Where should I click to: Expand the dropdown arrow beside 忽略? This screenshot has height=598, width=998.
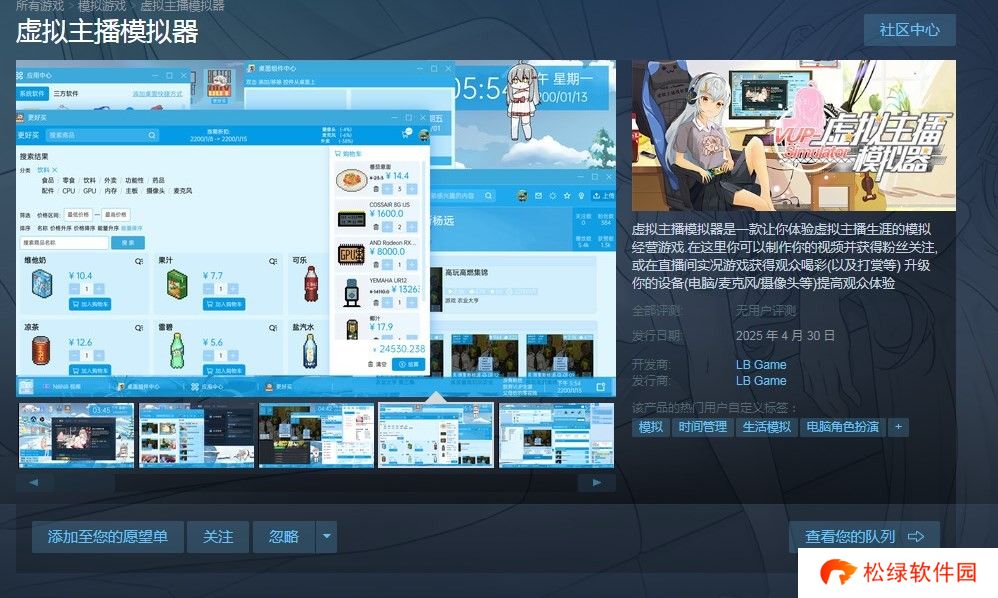(x=327, y=537)
